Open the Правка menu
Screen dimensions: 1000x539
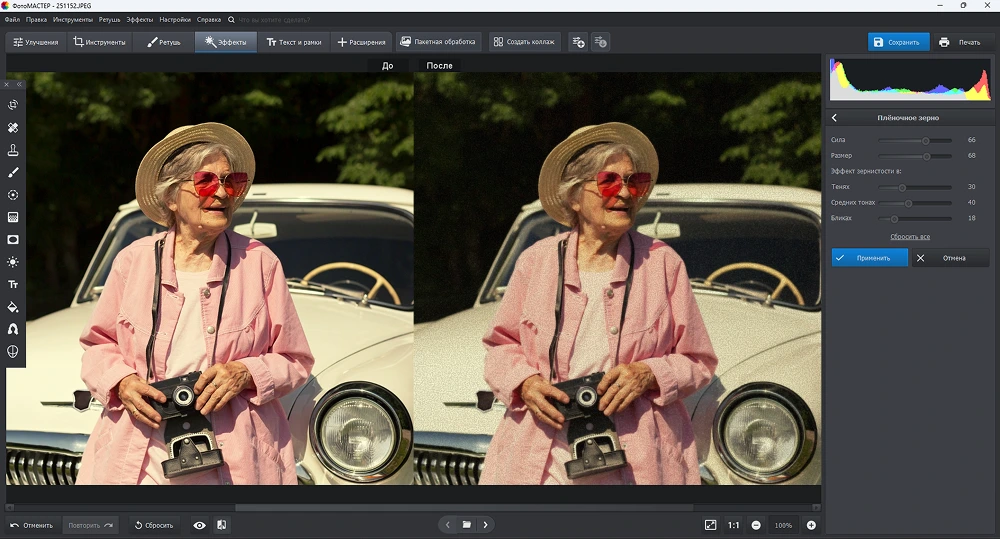[x=36, y=20]
